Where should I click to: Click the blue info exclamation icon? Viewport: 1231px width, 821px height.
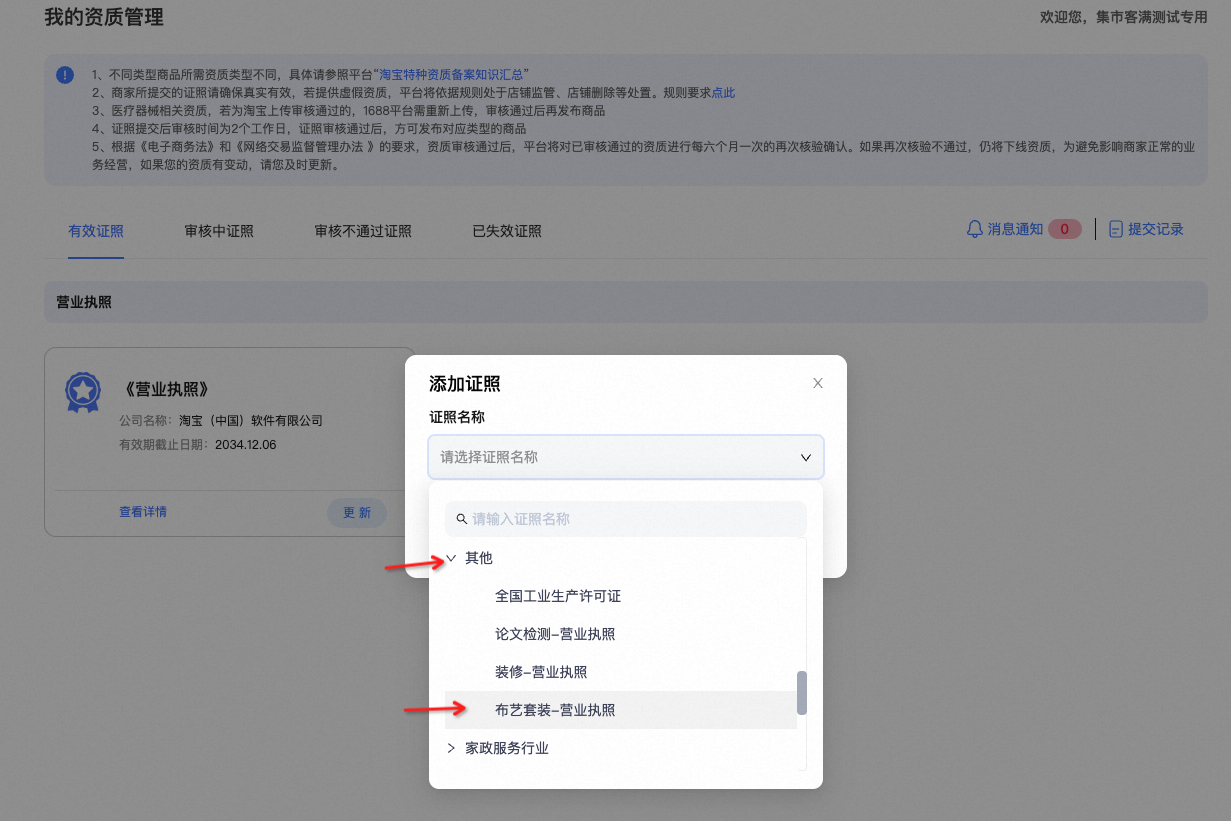(65, 75)
